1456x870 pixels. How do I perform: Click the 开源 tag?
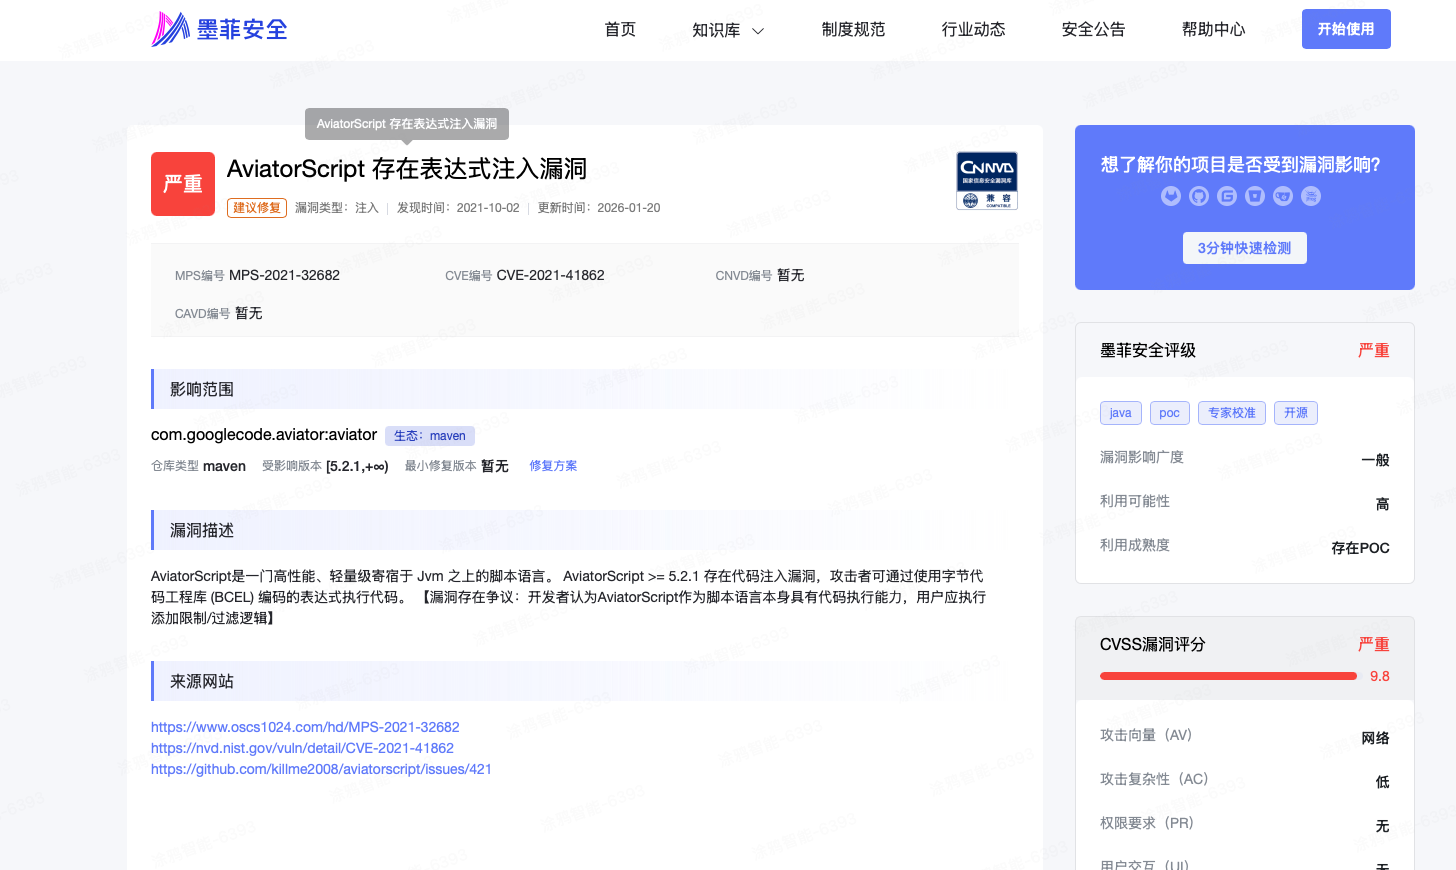[x=1296, y=413]
